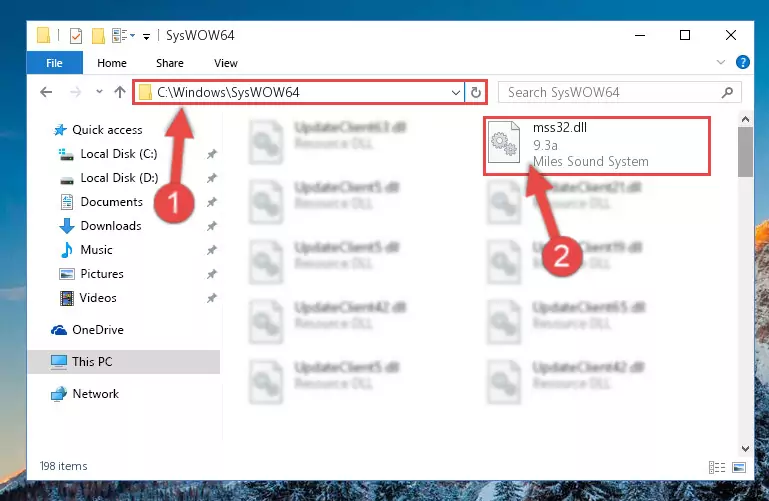Image resolution: width=769 pixels, height=501 pixels.
Task: Click the address bar path C:\Windows\SysWOW64
Action: pyautogui.click(x=228, y=92)
